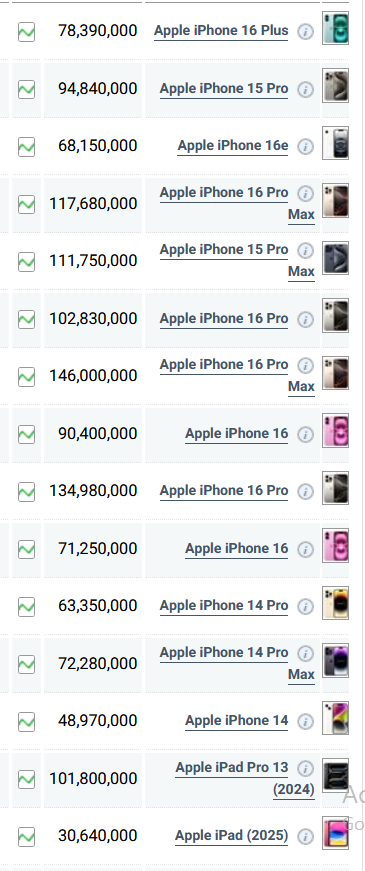This screenshot has height=871, width=365.
Task: Click the iPhone 16 Plus teal thumbnail
Action: coord(336,28)
